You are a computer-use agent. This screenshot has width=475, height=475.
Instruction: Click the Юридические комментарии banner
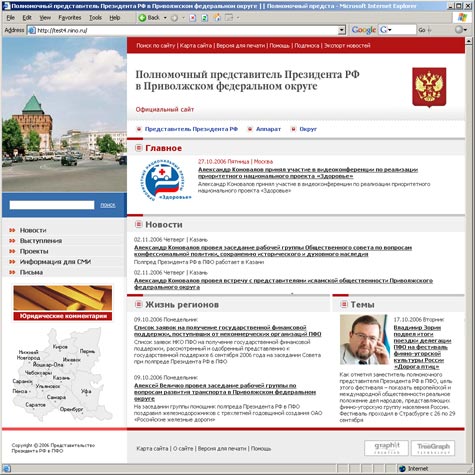(x=63, y=303)
